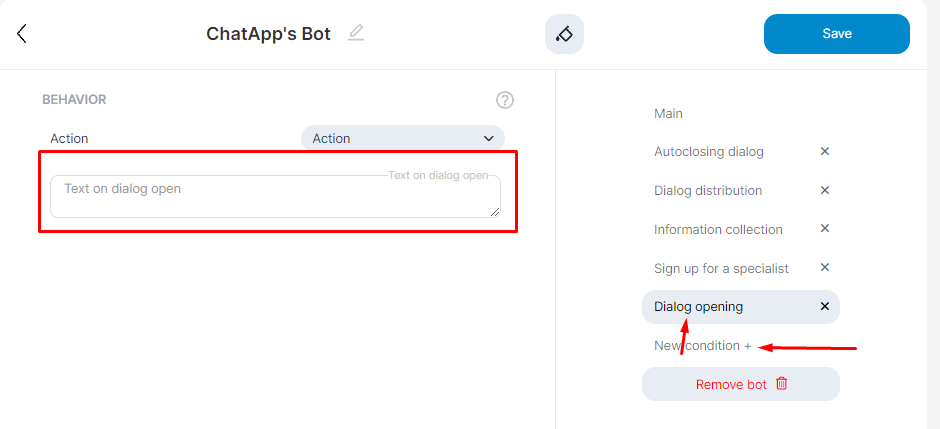Click the pencil icon to rename bot

[356, 33]
